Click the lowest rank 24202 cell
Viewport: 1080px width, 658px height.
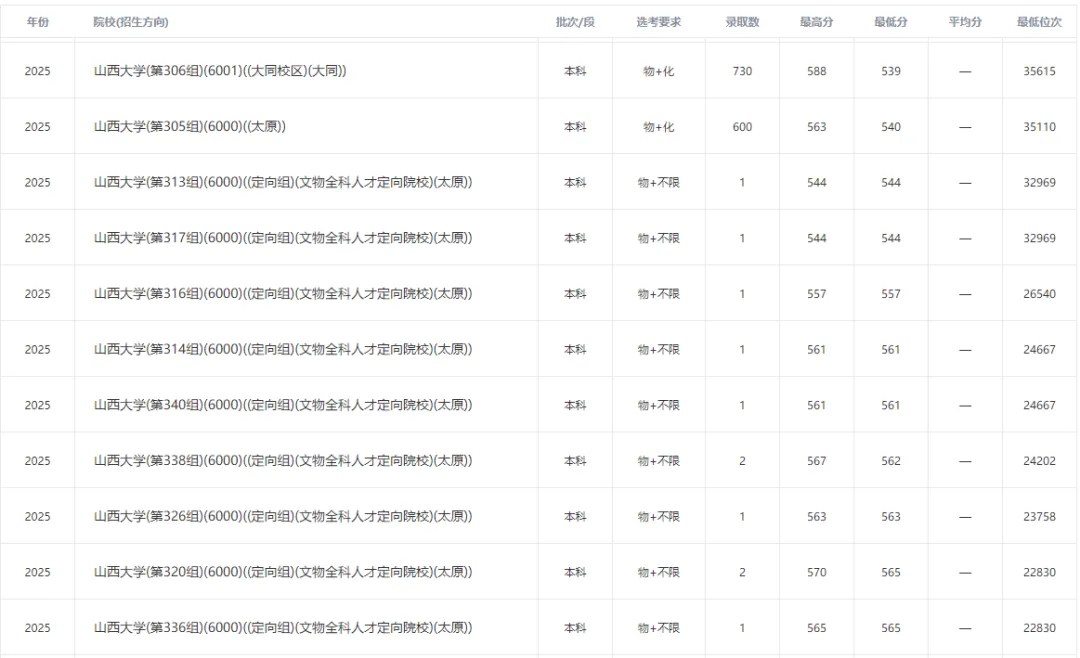tap(1039, 461)
